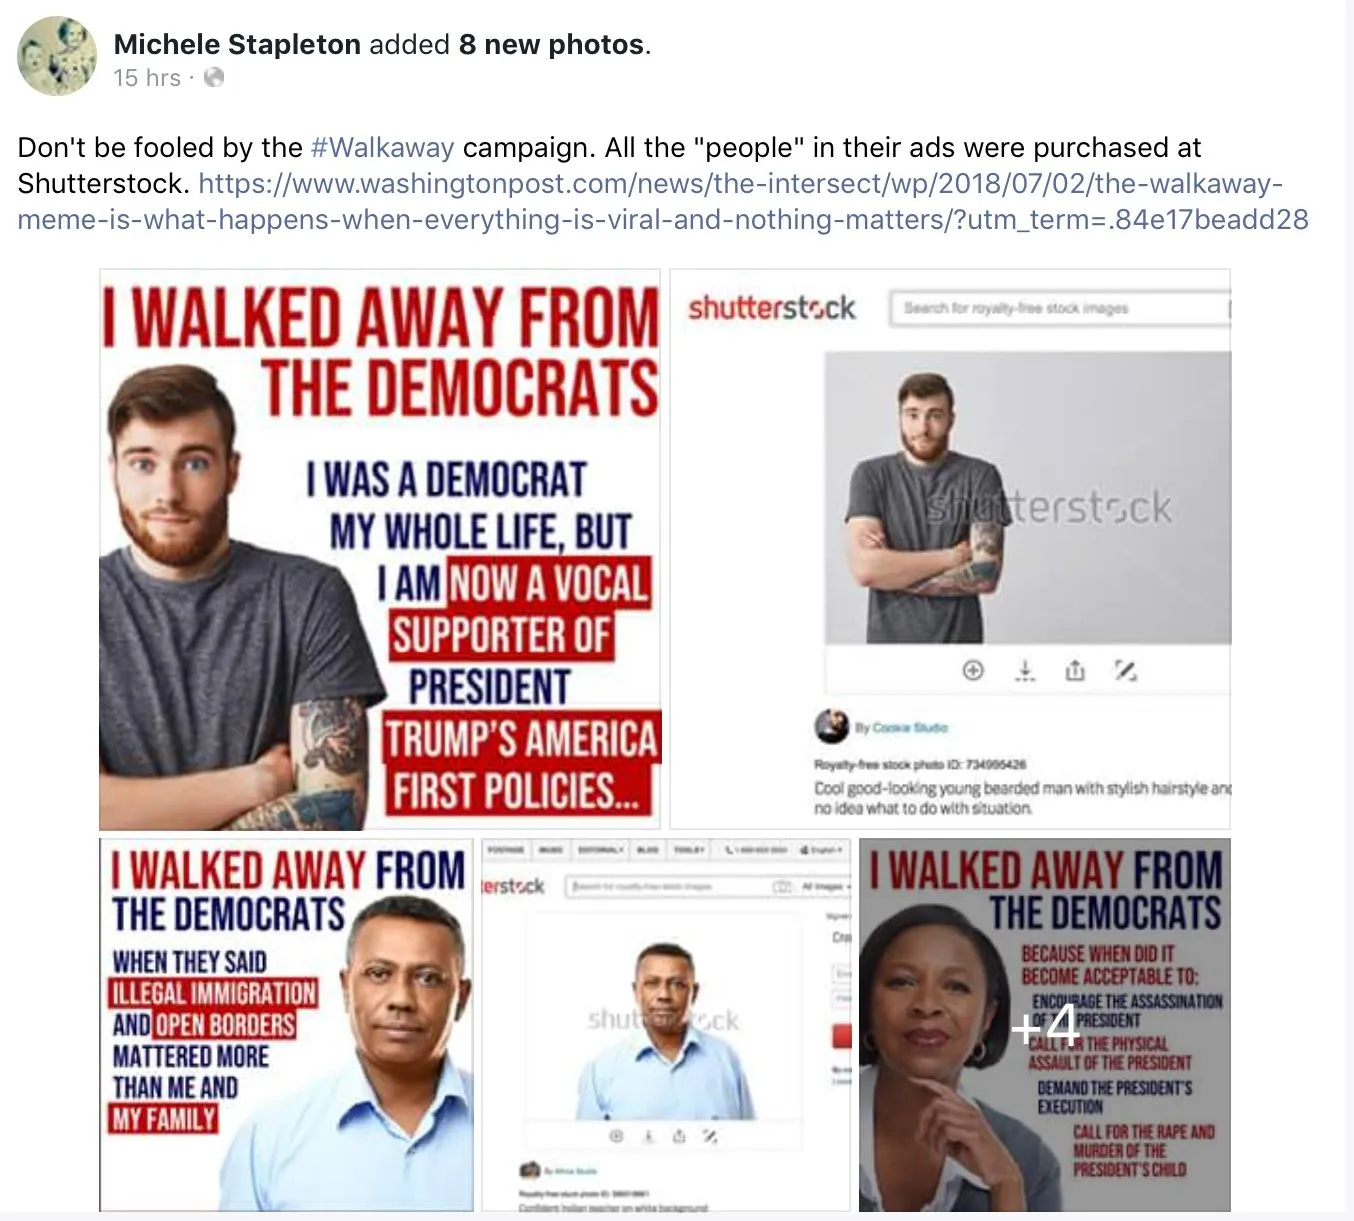Open the Michele Stapleton name link
The width and height of the screenshot is (1354, 1221).
(x=237, y=45)
